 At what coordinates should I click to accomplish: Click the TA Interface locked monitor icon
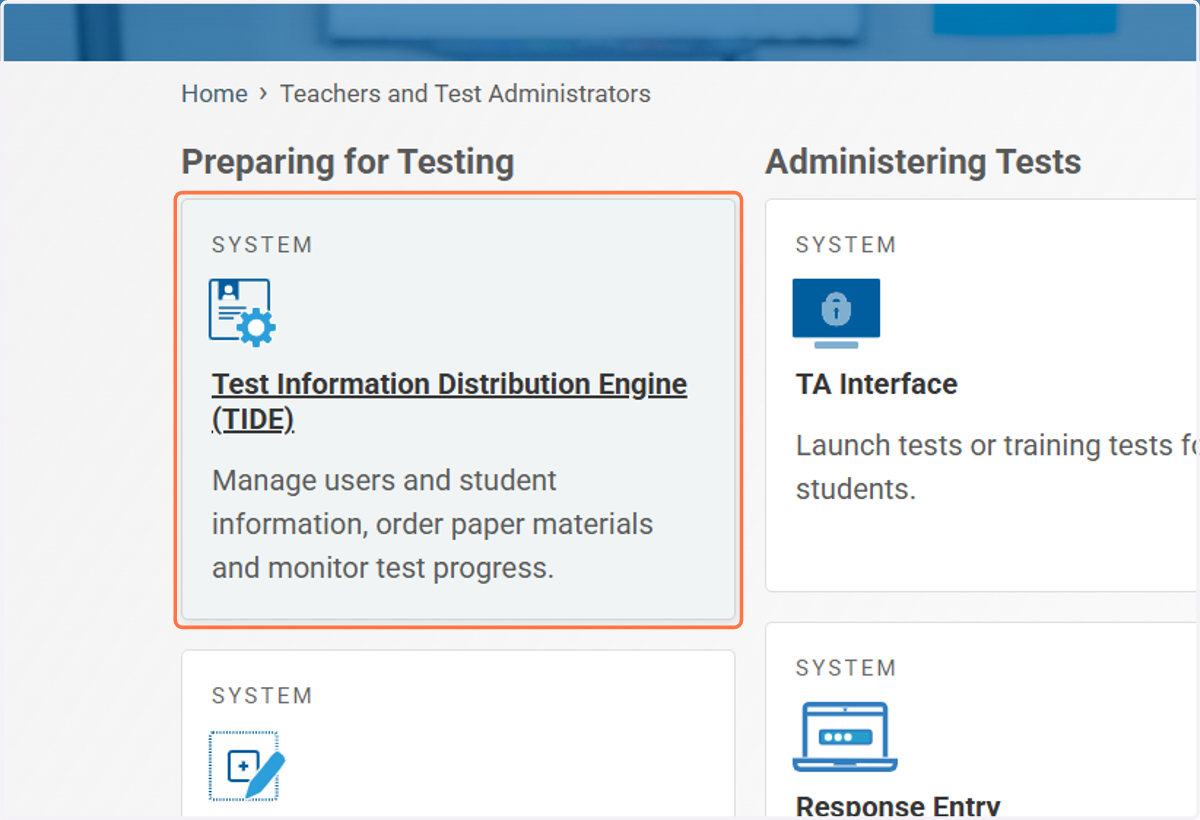tap(836, 313)
